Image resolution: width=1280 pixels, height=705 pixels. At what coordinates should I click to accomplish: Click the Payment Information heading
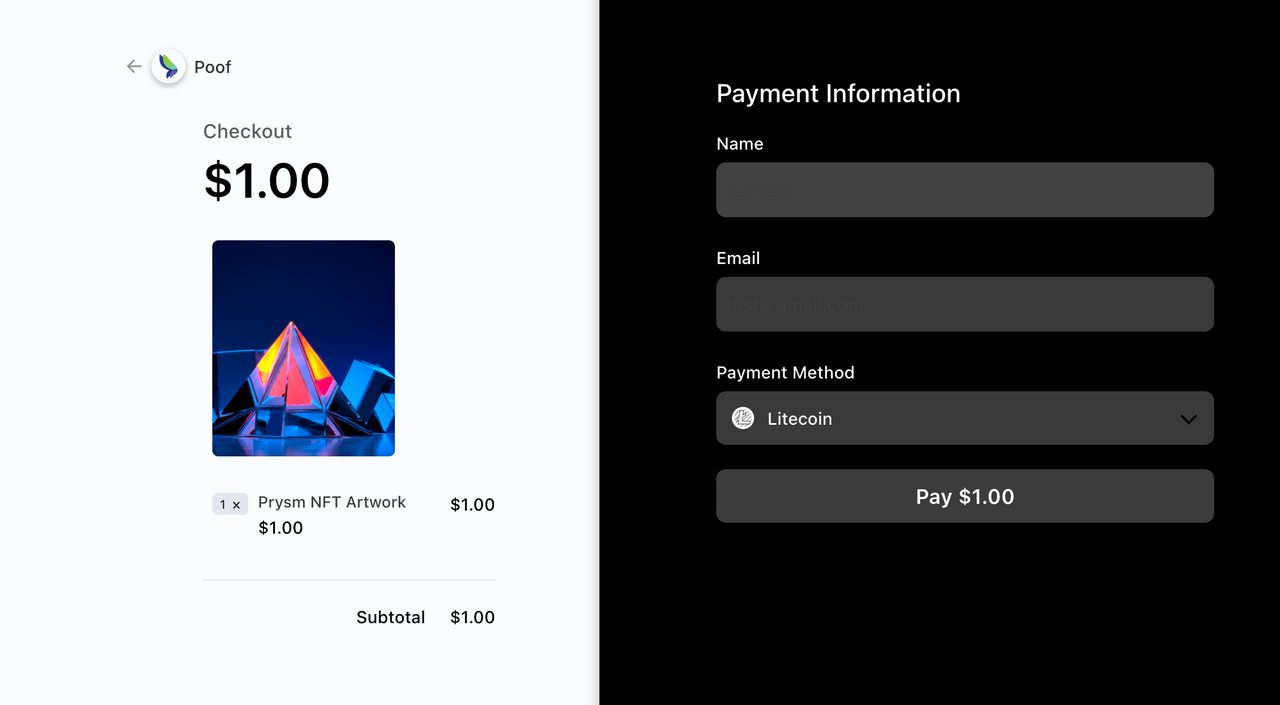838,94
